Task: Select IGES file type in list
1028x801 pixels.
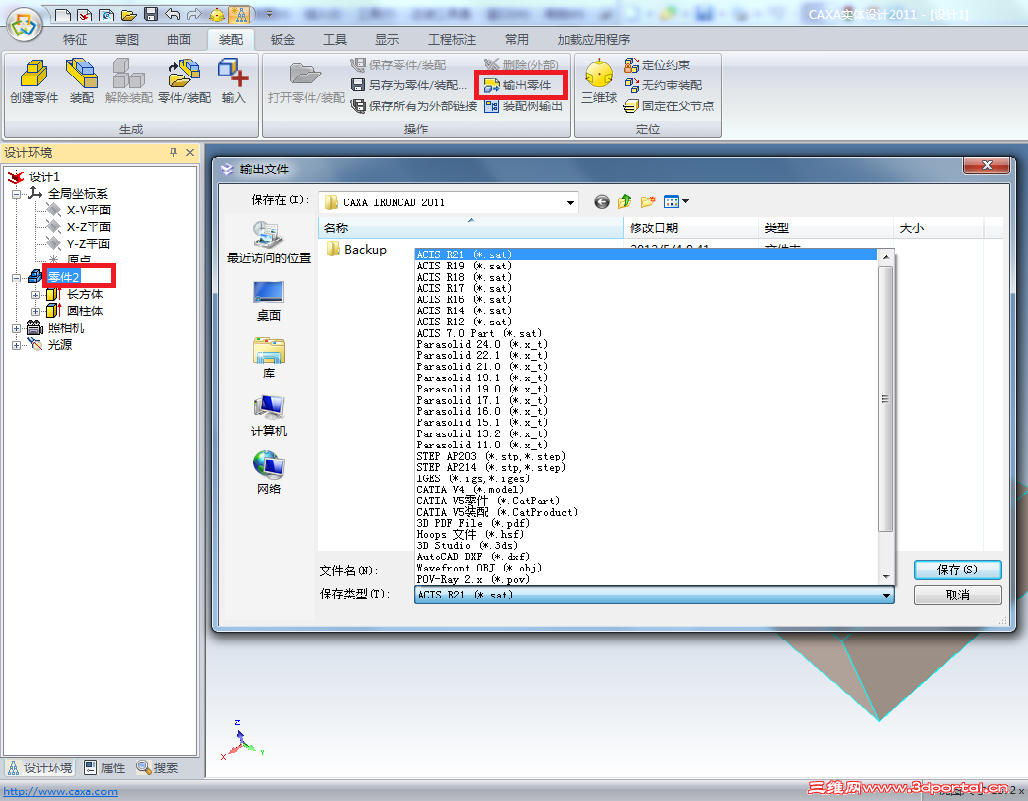Action: (x=473, y=479)
